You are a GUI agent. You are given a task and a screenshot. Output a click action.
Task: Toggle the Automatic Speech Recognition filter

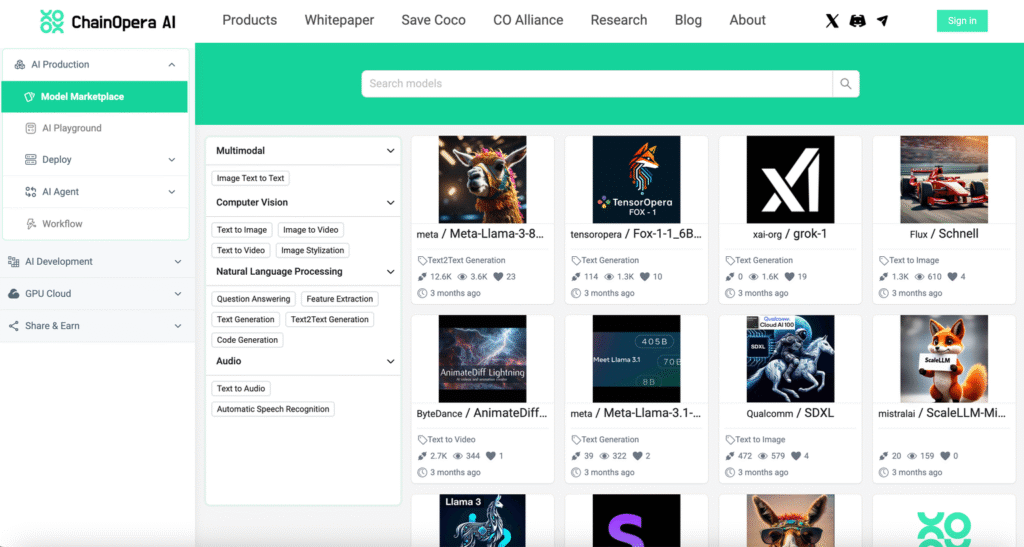tap(273, 409)
